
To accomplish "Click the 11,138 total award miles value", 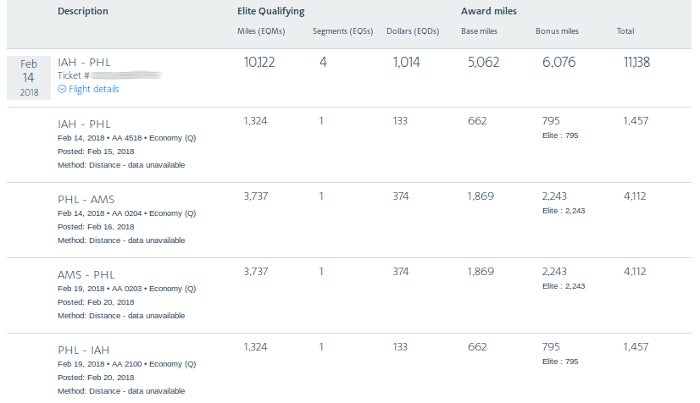I will pos(636,62).
